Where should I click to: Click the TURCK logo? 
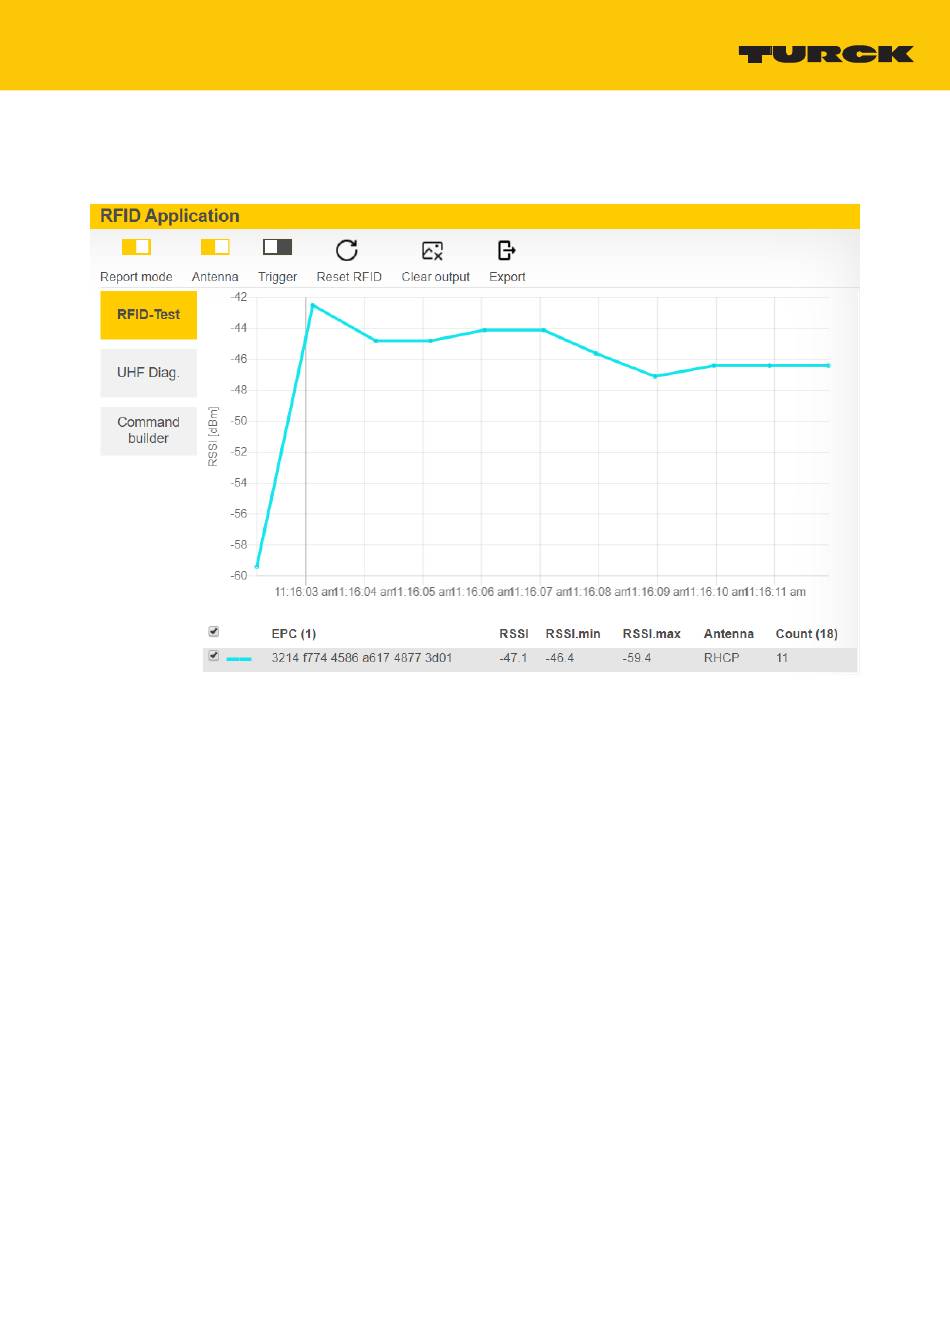point(826,54)
